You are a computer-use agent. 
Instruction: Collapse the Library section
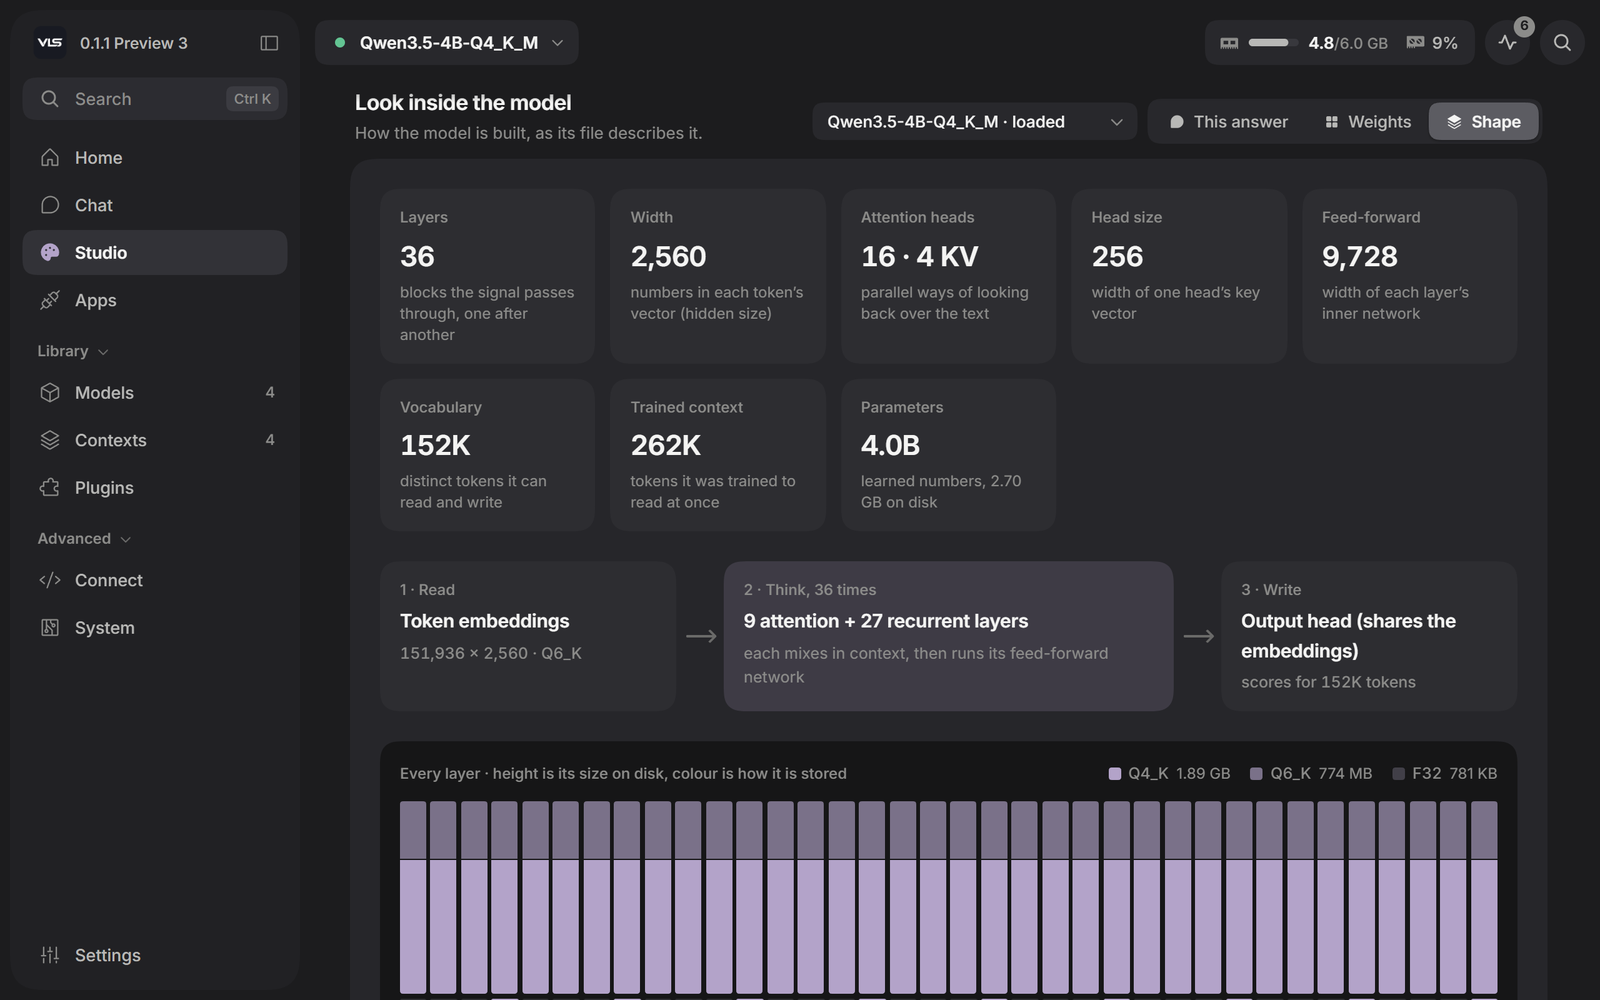coord(72,351)
